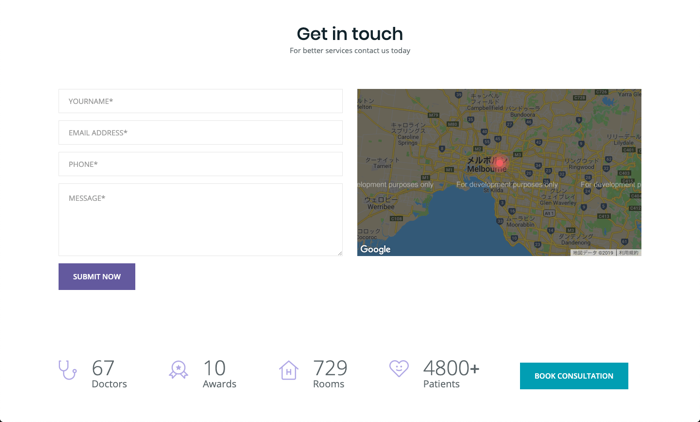Focus the EMAIL ADDRESS field

(200, 133)
